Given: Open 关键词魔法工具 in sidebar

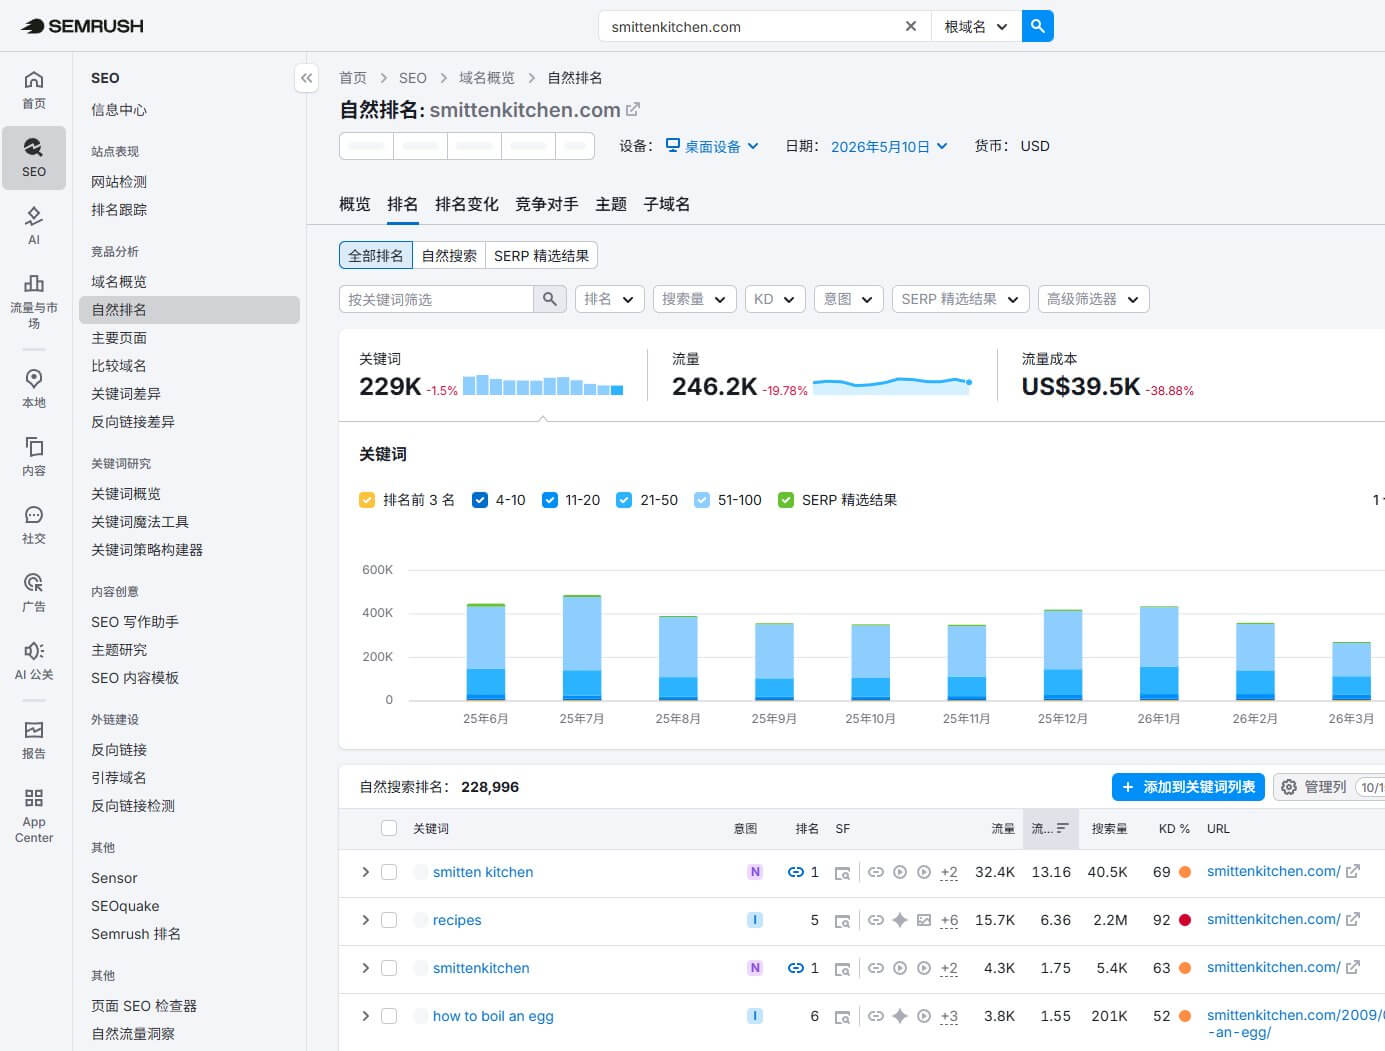Looking at the screenshot, I should pos(140,522).
